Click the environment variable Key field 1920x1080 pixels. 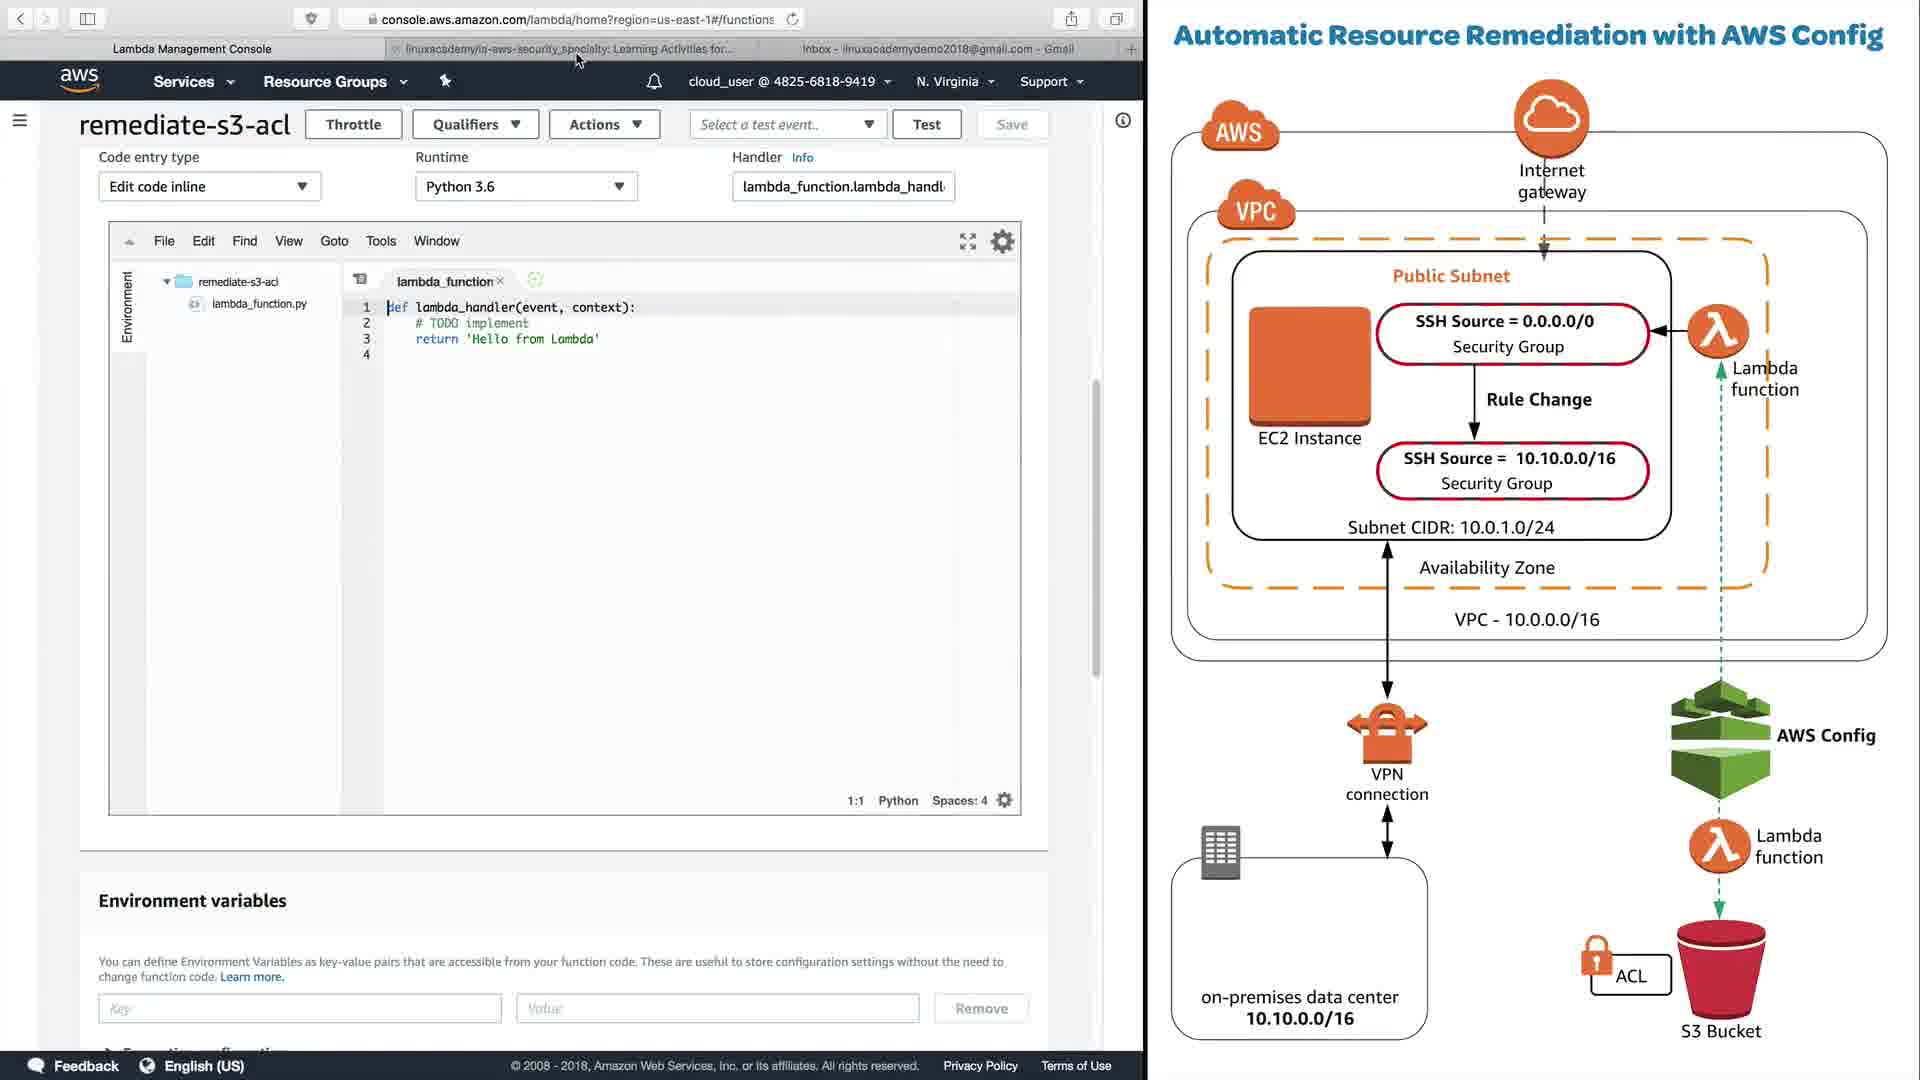pos(299,1008)
